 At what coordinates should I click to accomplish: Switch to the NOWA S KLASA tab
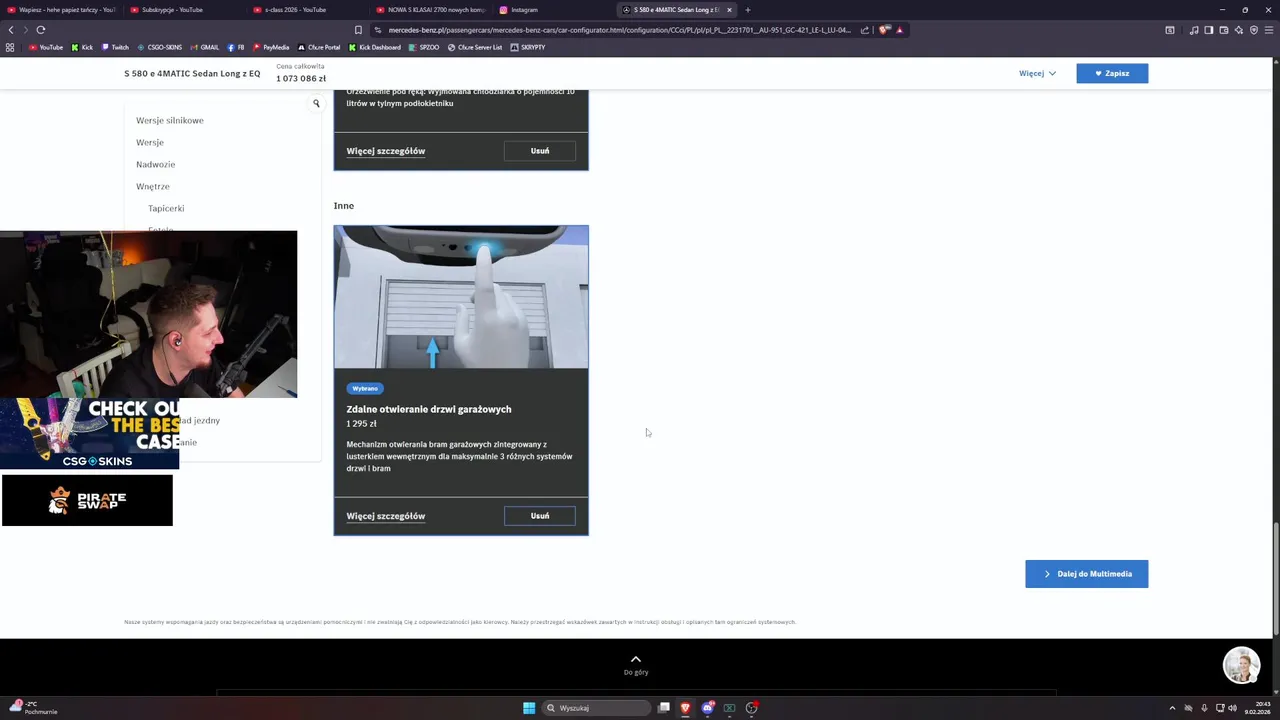pyautogui.click(x=430, y=10)
